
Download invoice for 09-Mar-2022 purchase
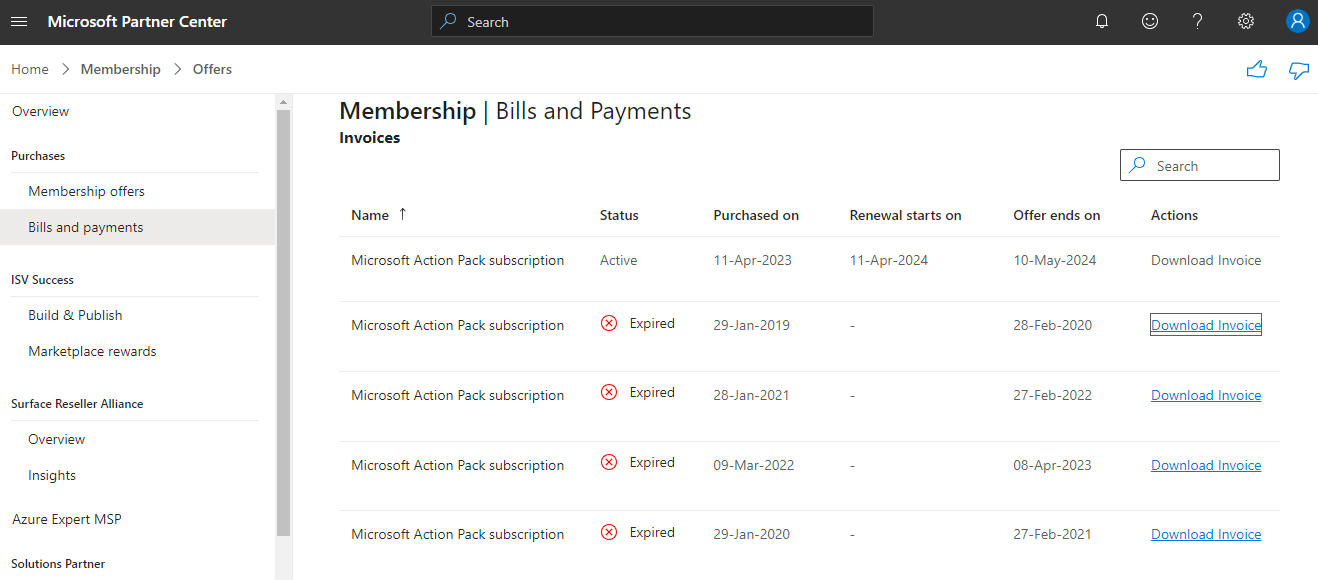coord(1206,465)
